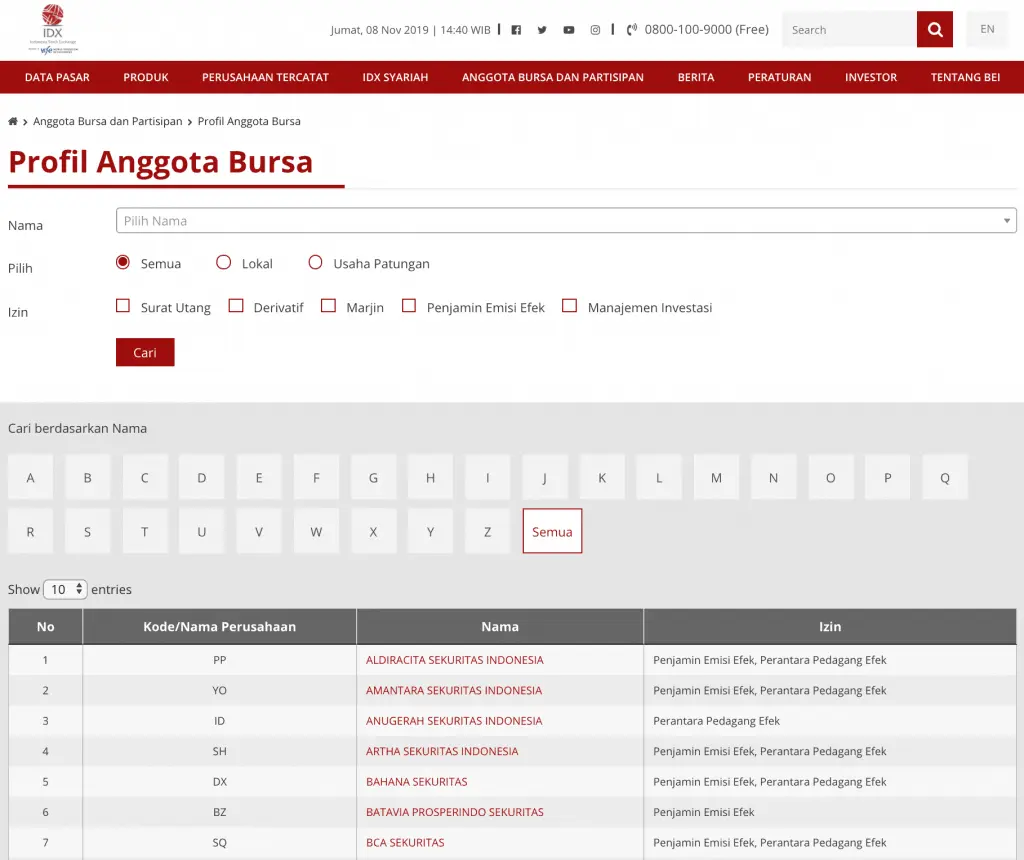Enable the Manajemen Investasi checkbox
The height and width of the screenshot is (860, 1024).
tap(570, 305)
